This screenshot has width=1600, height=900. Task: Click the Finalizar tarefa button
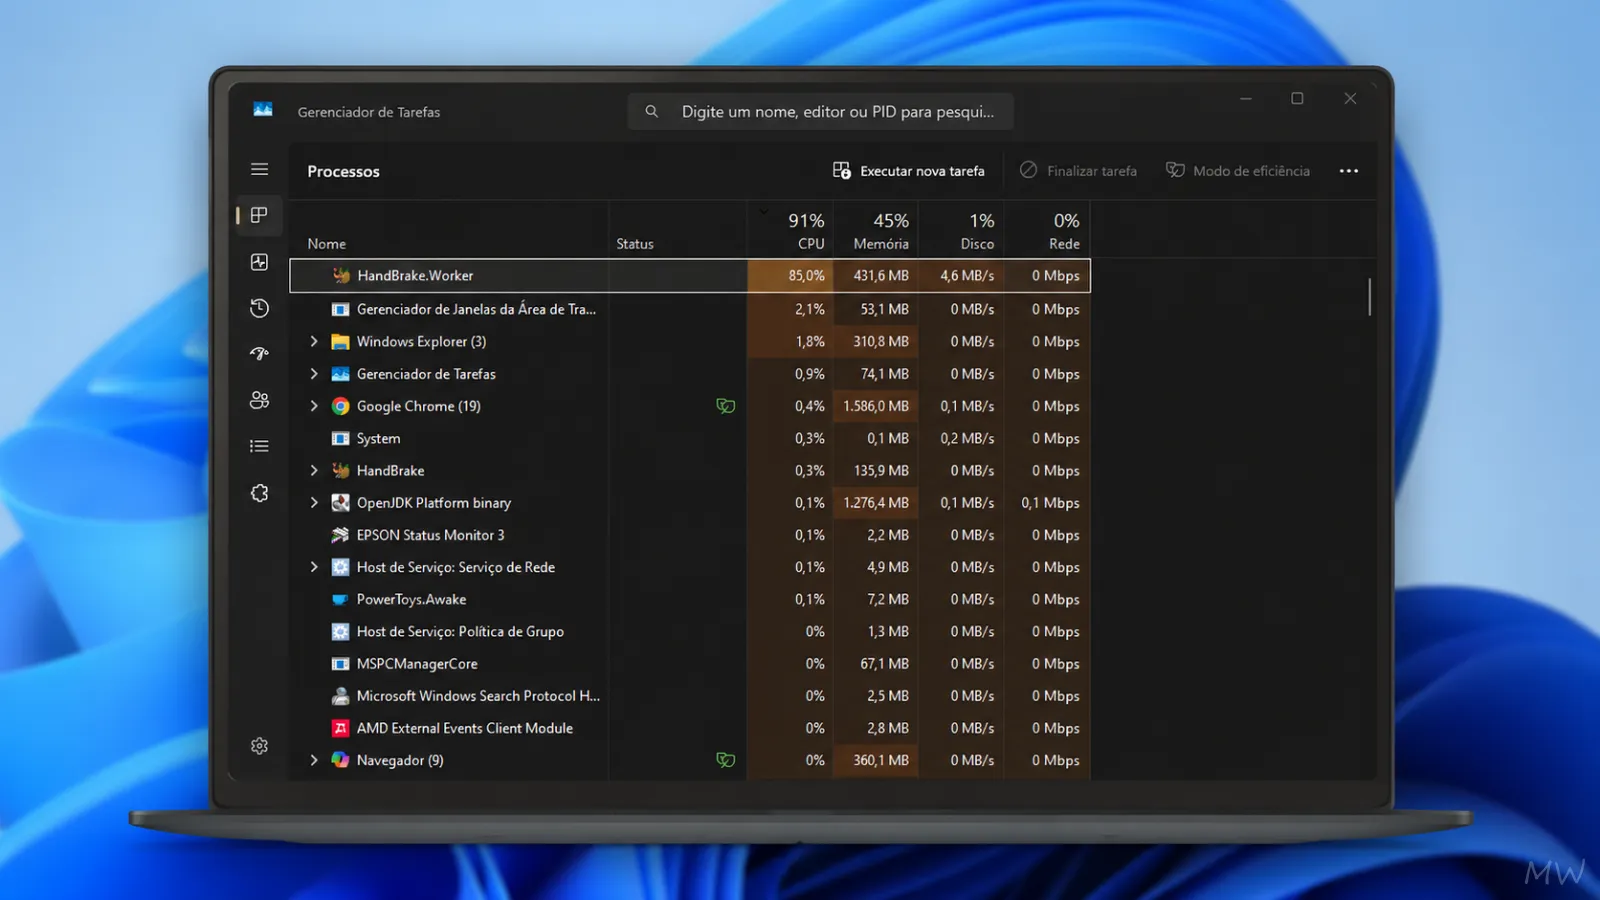coord(1078,171)
